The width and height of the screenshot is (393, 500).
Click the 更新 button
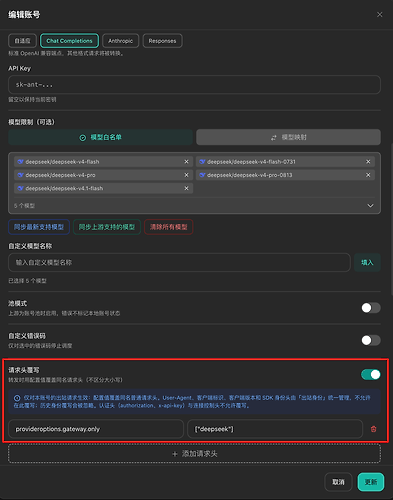click(x=371, y=482)
